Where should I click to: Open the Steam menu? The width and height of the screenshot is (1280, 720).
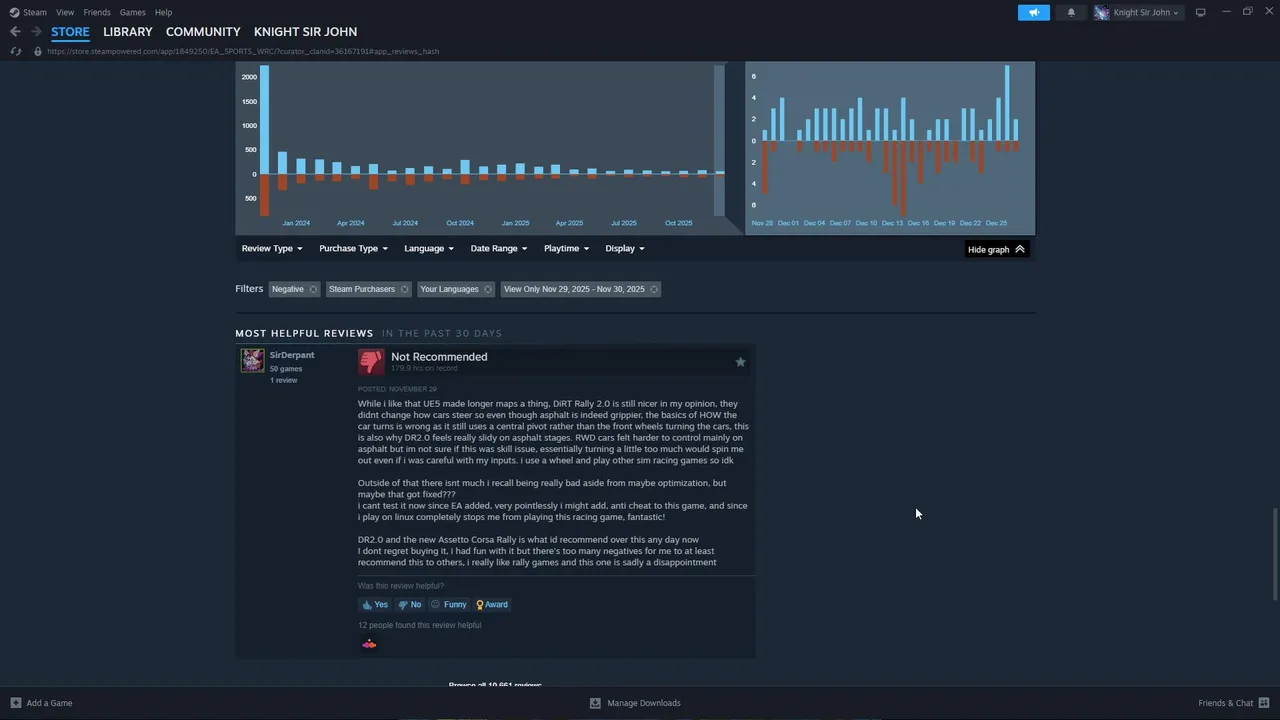pyautogui.click(x=35, y=12)
